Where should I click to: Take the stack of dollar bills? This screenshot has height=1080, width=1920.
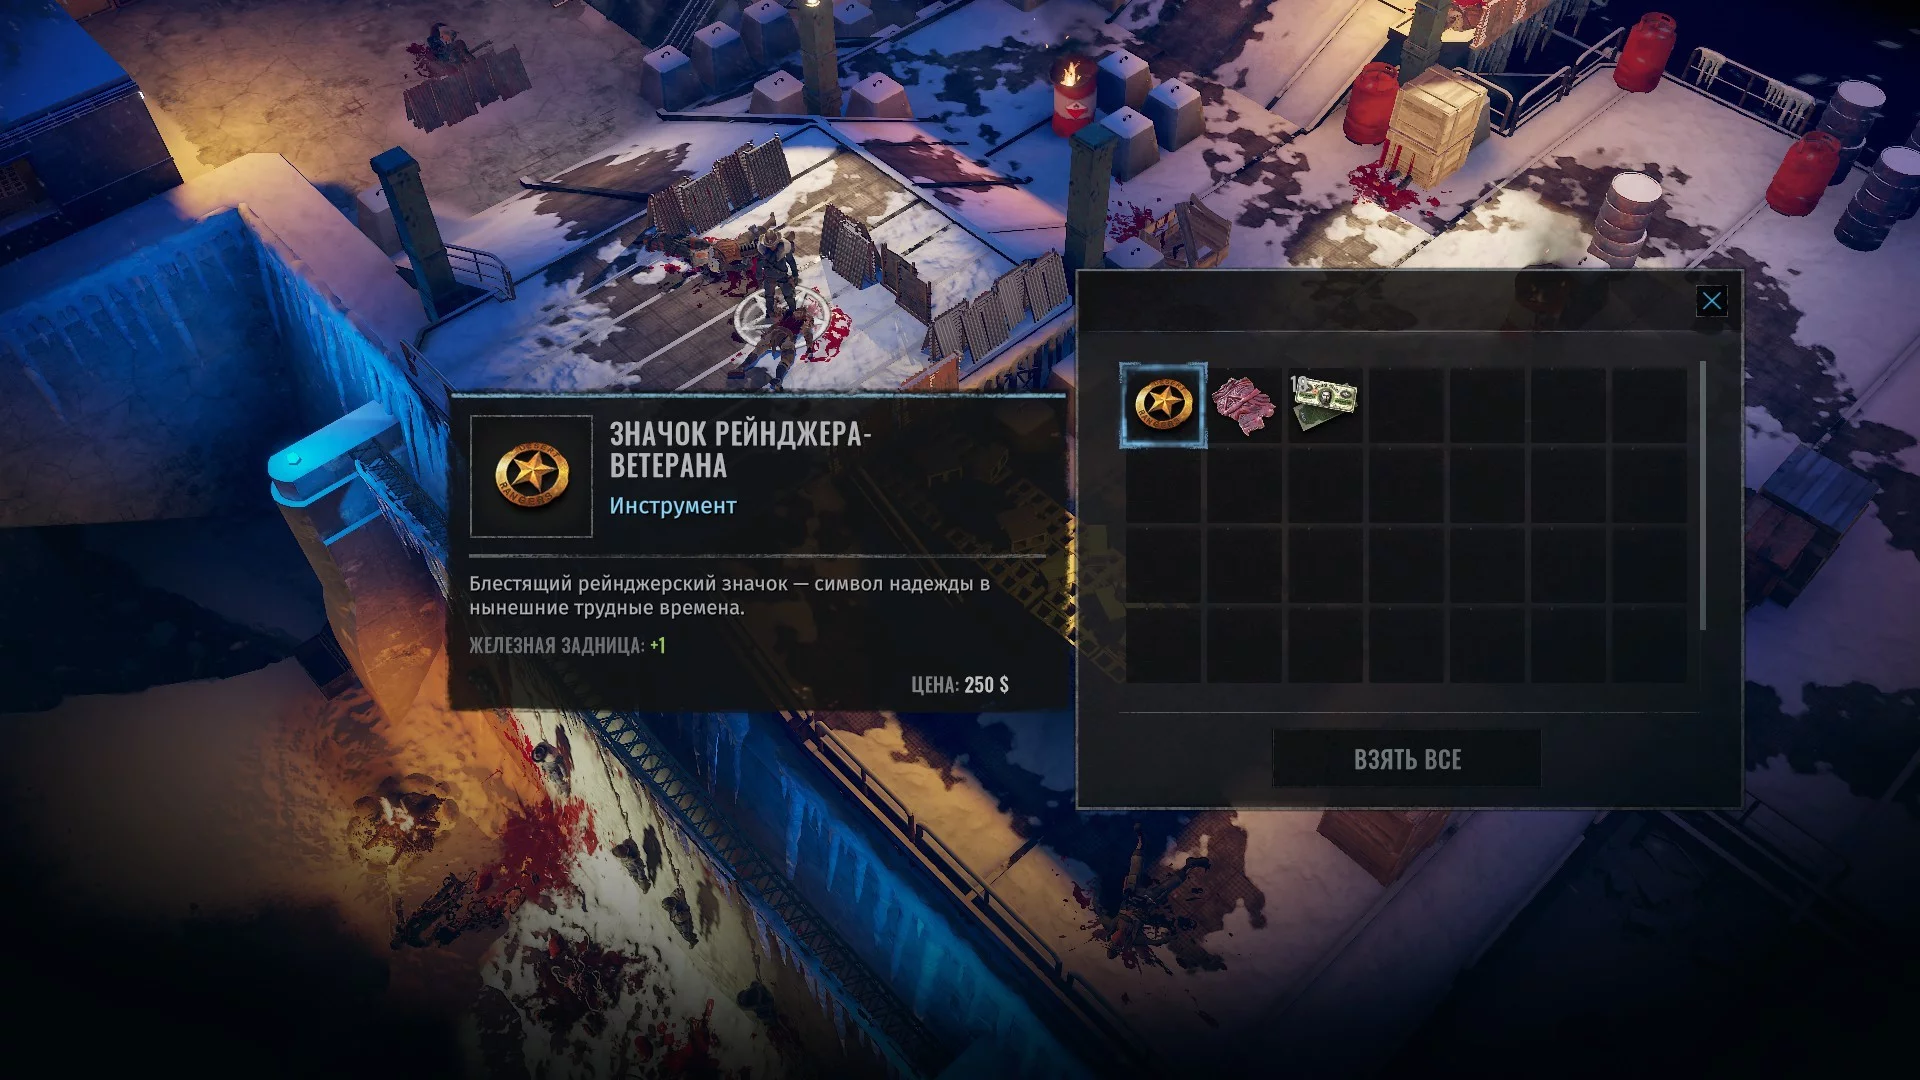tap(1325, 405)
